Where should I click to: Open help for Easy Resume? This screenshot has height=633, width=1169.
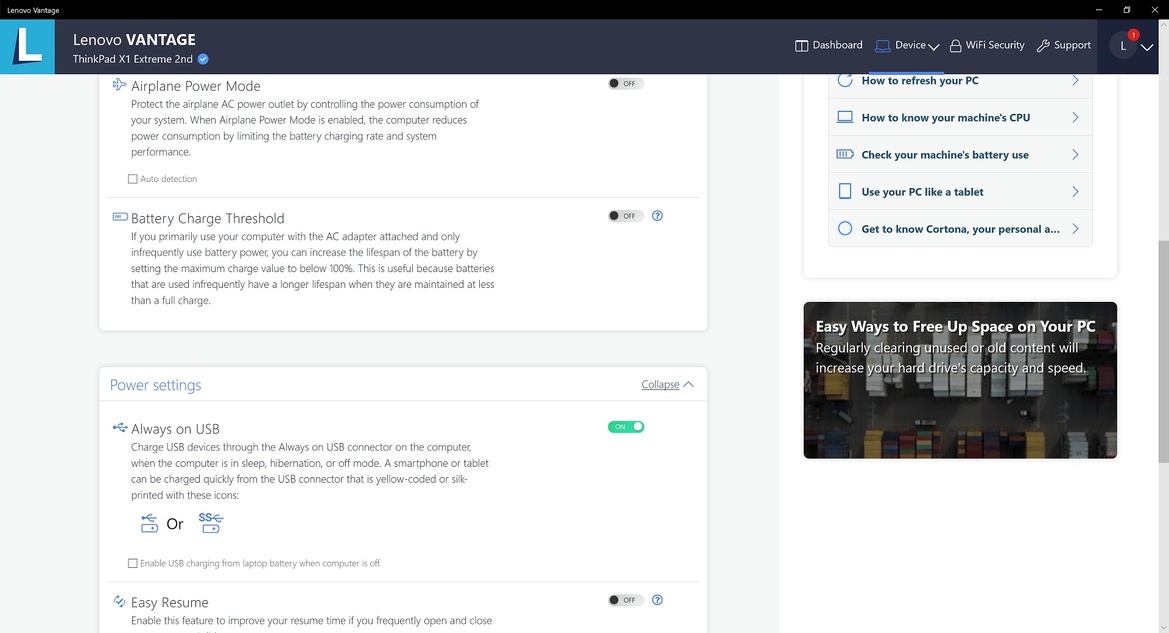[x=657, y=599]
